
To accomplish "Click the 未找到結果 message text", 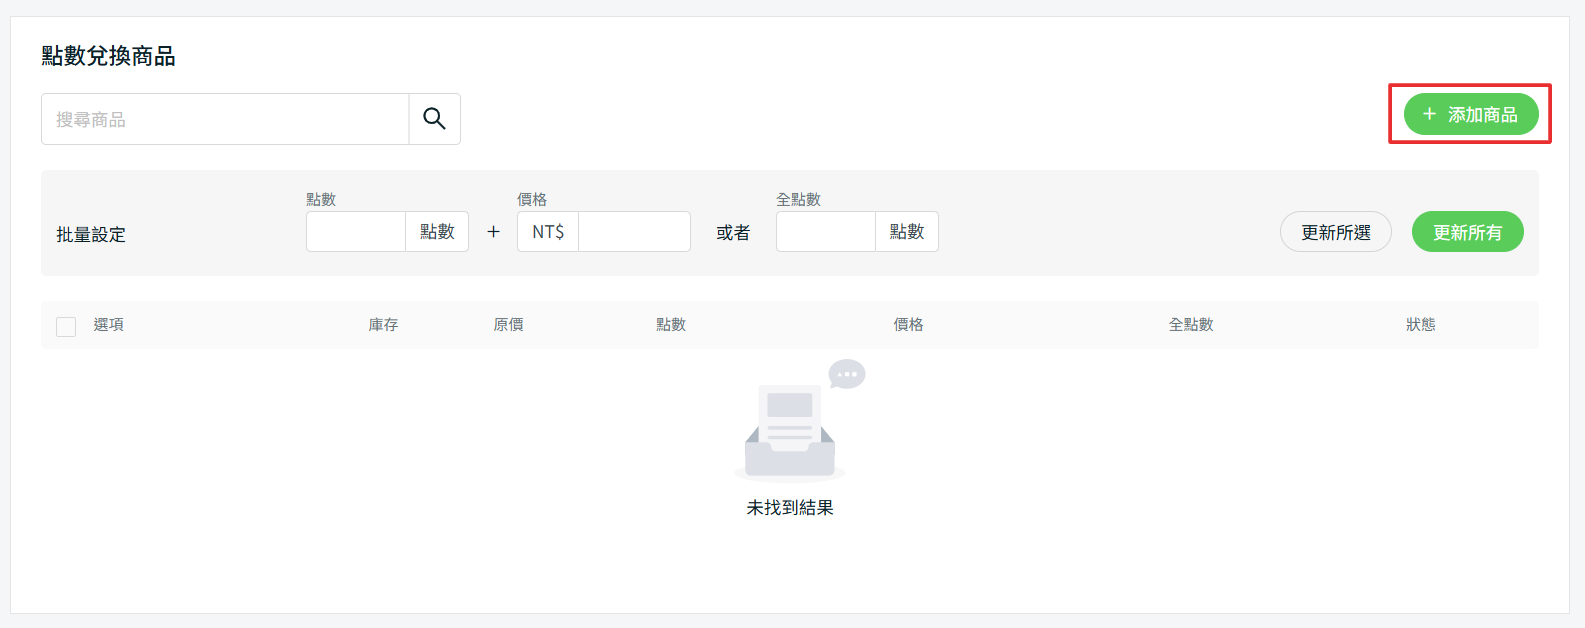I will [790, 508].
